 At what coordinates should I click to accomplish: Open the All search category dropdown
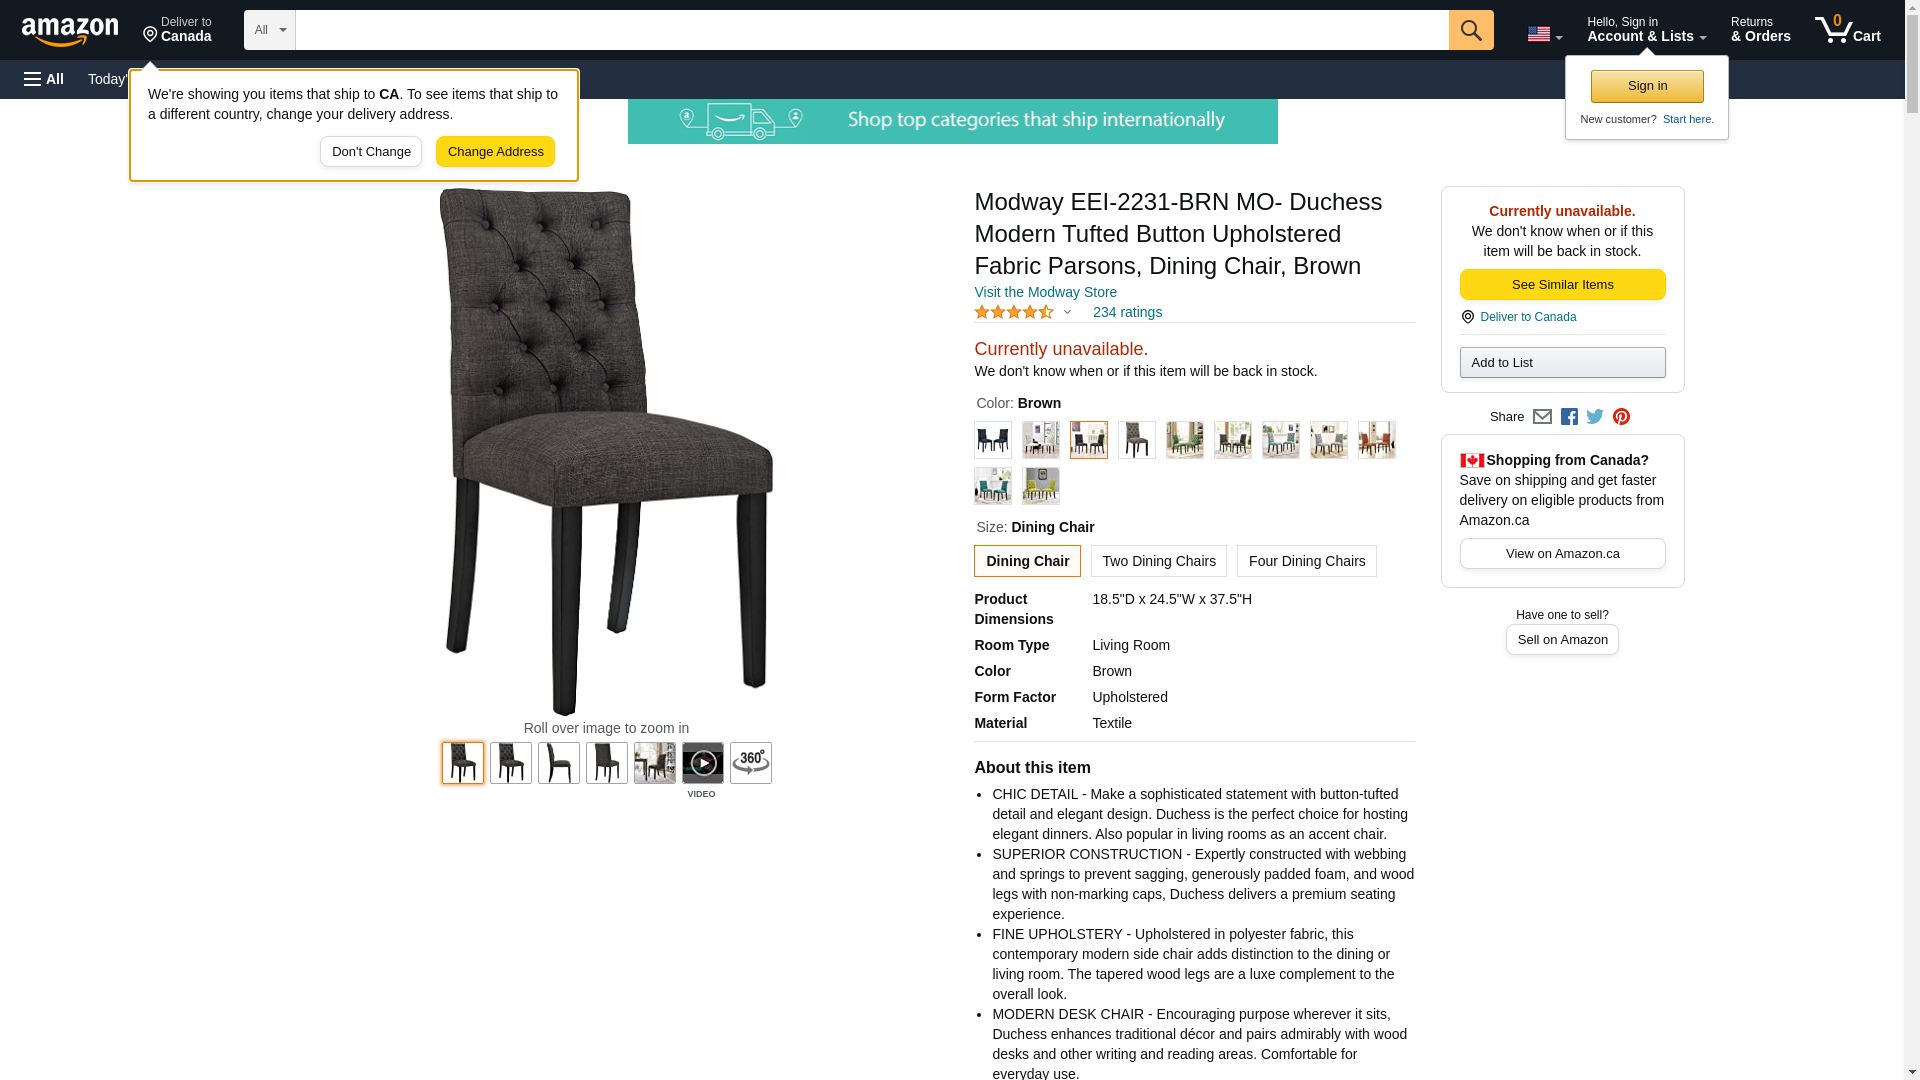(x=269, y=30)
